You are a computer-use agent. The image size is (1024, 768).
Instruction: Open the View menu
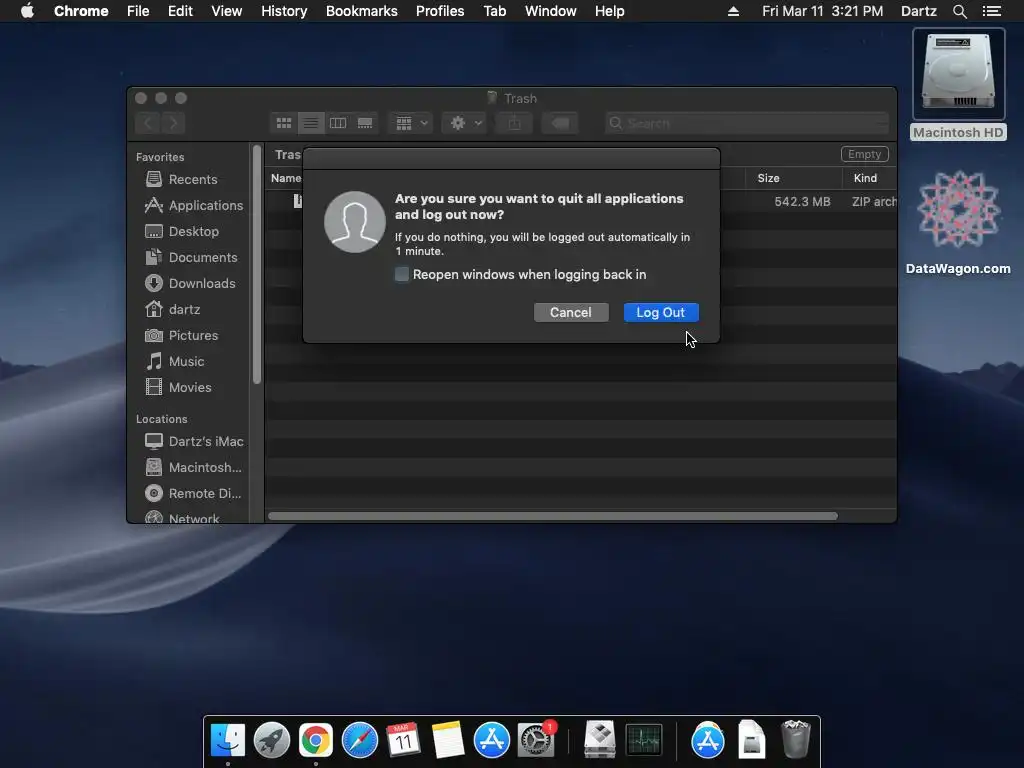pyautogui.click(x=227, y=11)
